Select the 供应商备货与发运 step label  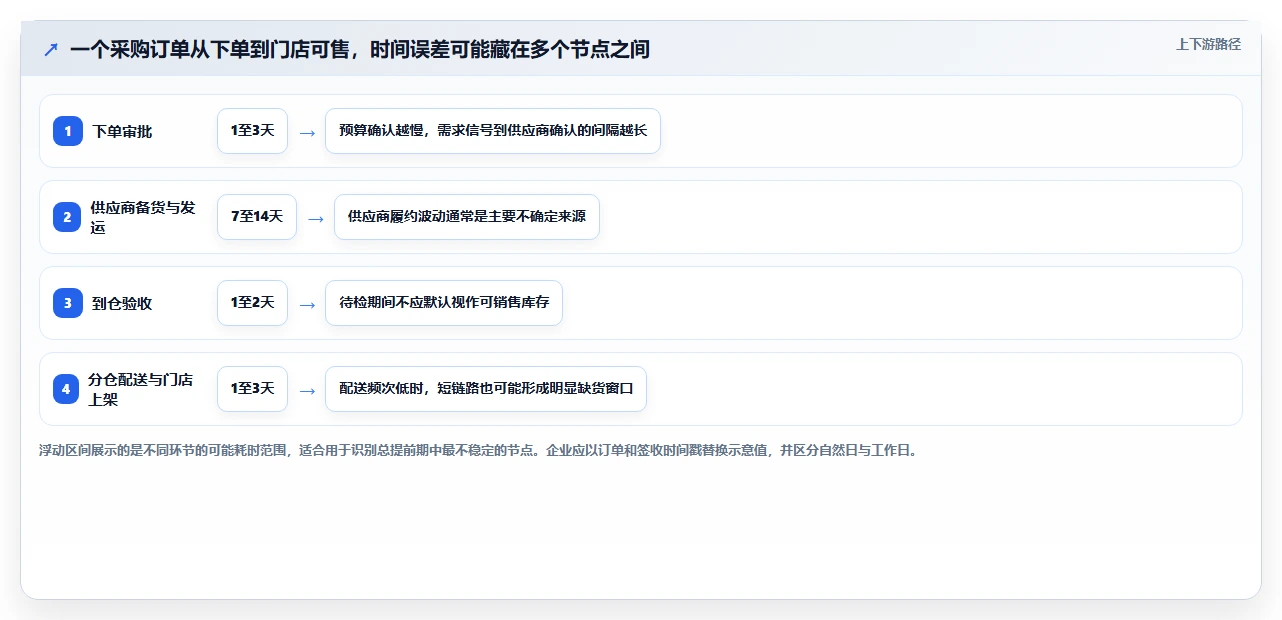pyautogui.click(x=143, y=217)
